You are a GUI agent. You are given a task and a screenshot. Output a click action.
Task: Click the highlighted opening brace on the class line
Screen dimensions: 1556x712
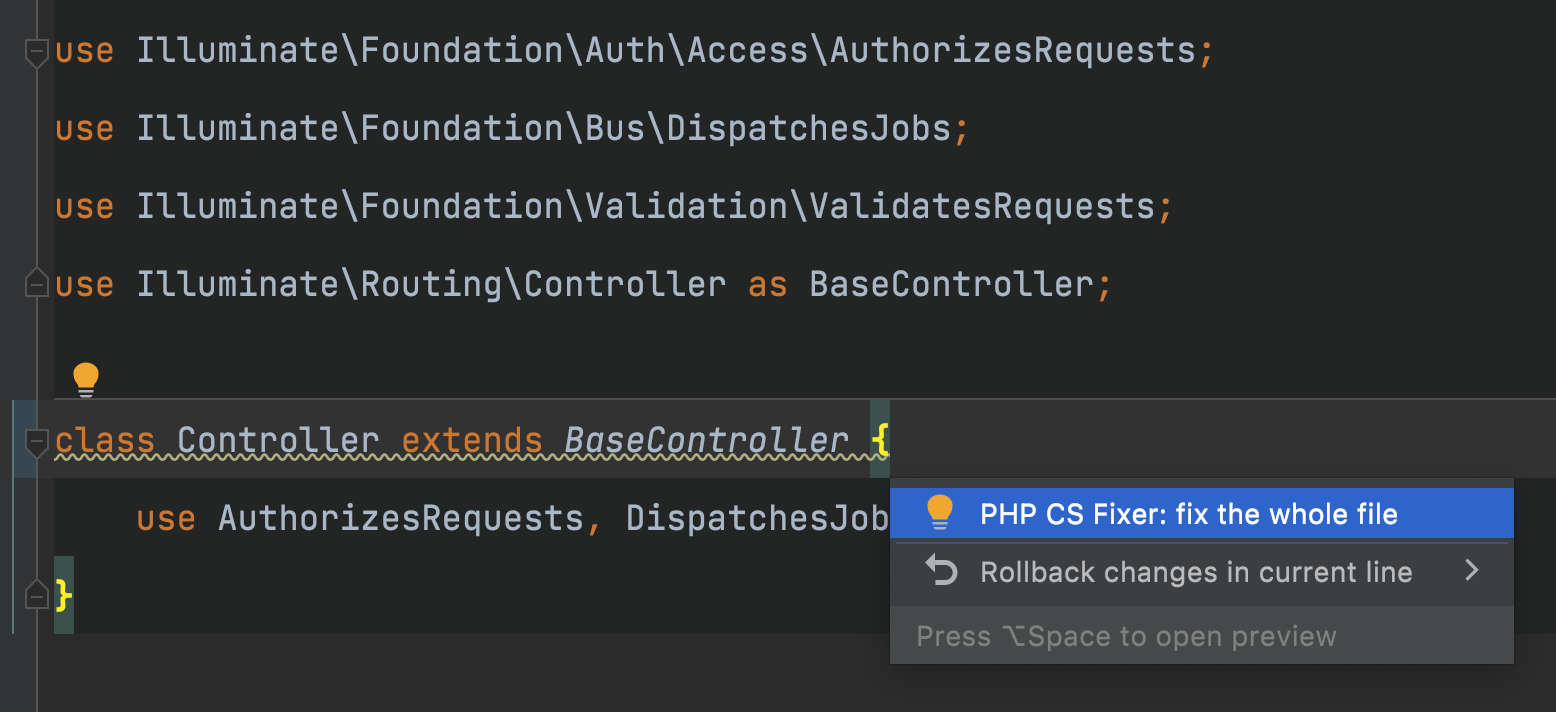click(879, 439)
